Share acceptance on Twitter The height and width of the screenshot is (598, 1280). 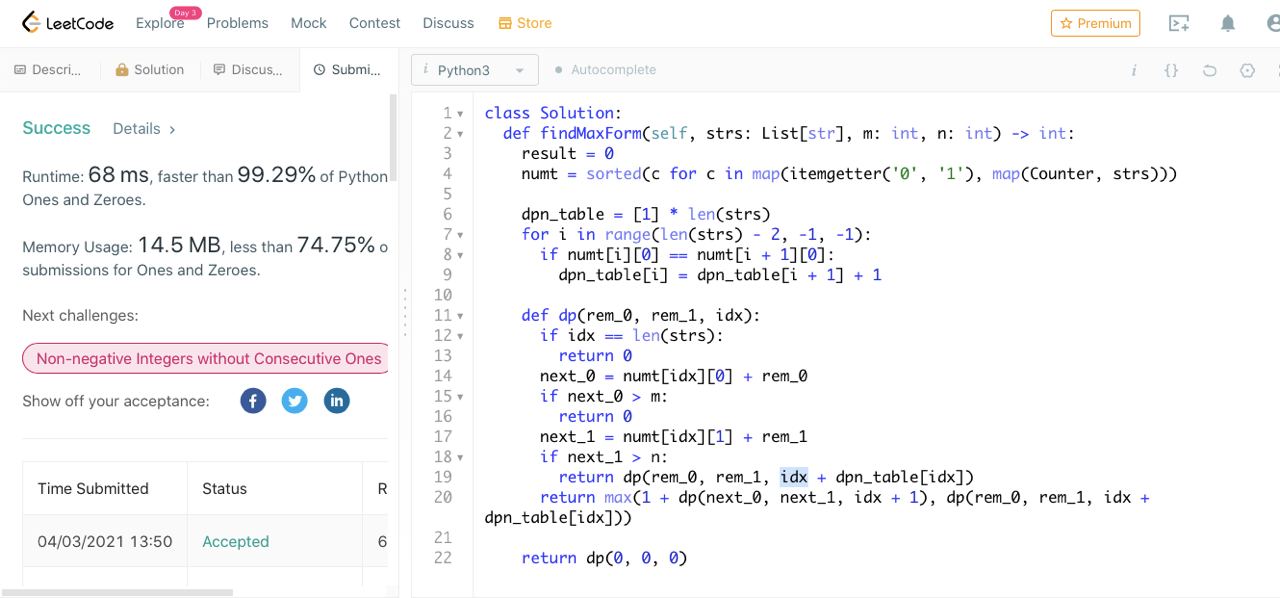(x=295, y=401)
